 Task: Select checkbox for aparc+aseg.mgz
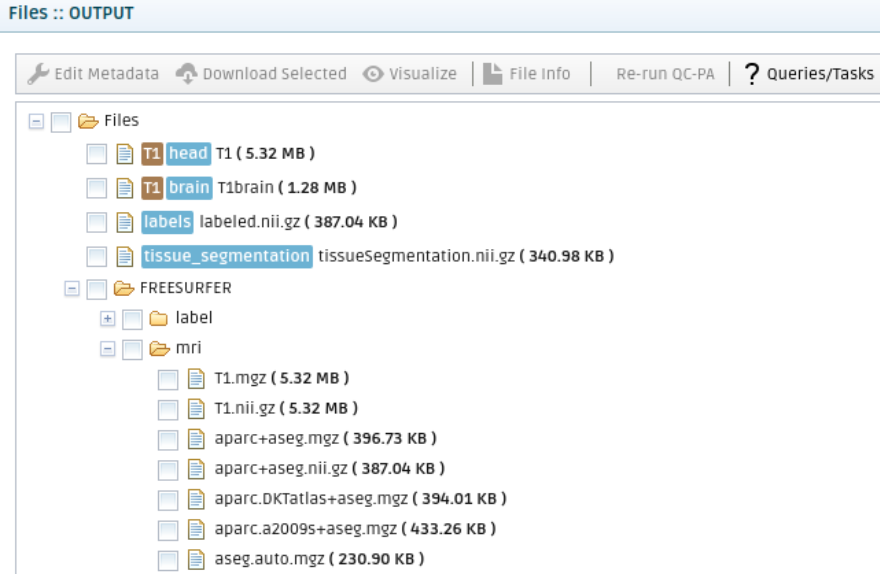click(168, 439)
